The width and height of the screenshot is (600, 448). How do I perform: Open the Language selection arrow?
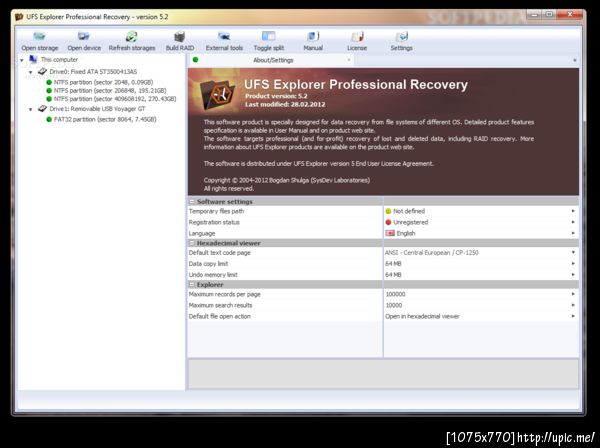(573, 233)
